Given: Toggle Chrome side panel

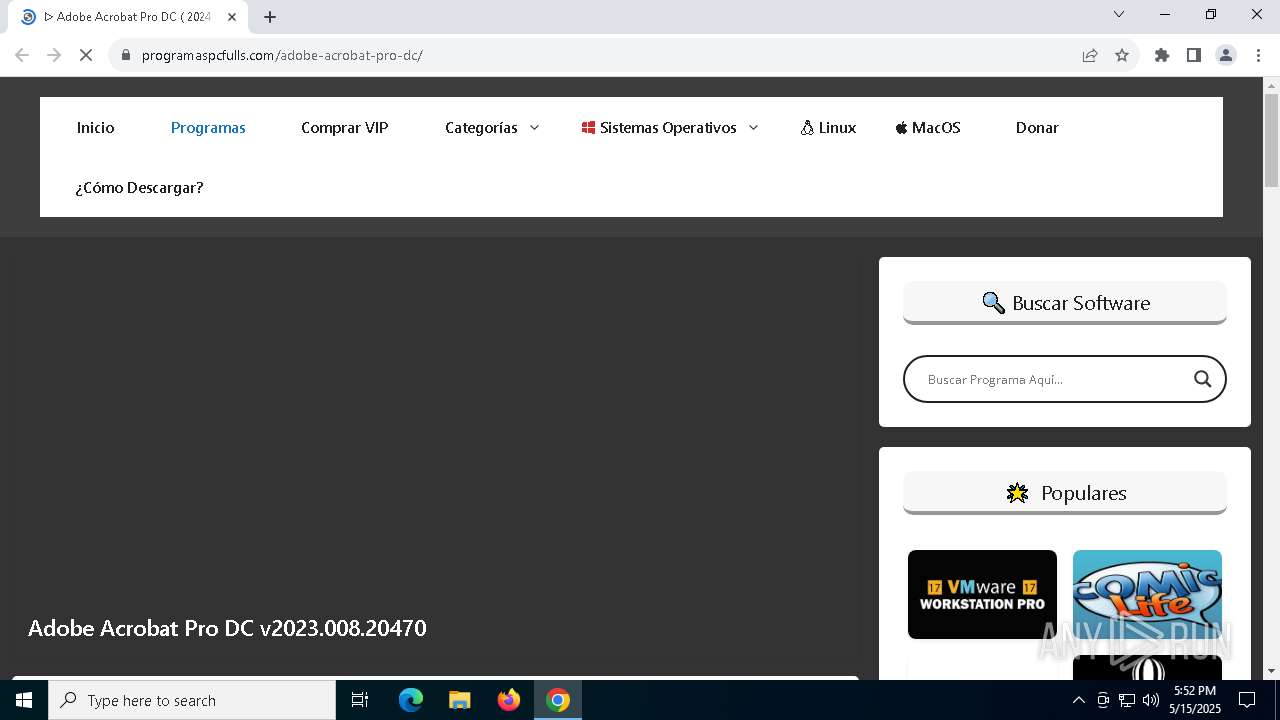Looking at the screenshot, I should click(x=1194, y=55).
